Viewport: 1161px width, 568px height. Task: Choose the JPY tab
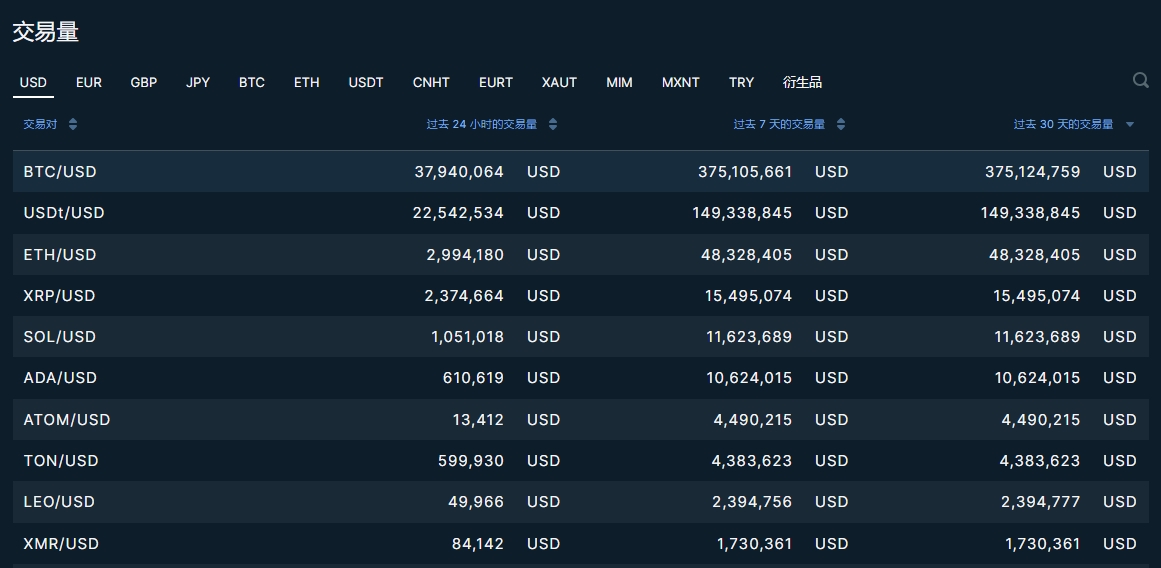(x=198, y=82)
